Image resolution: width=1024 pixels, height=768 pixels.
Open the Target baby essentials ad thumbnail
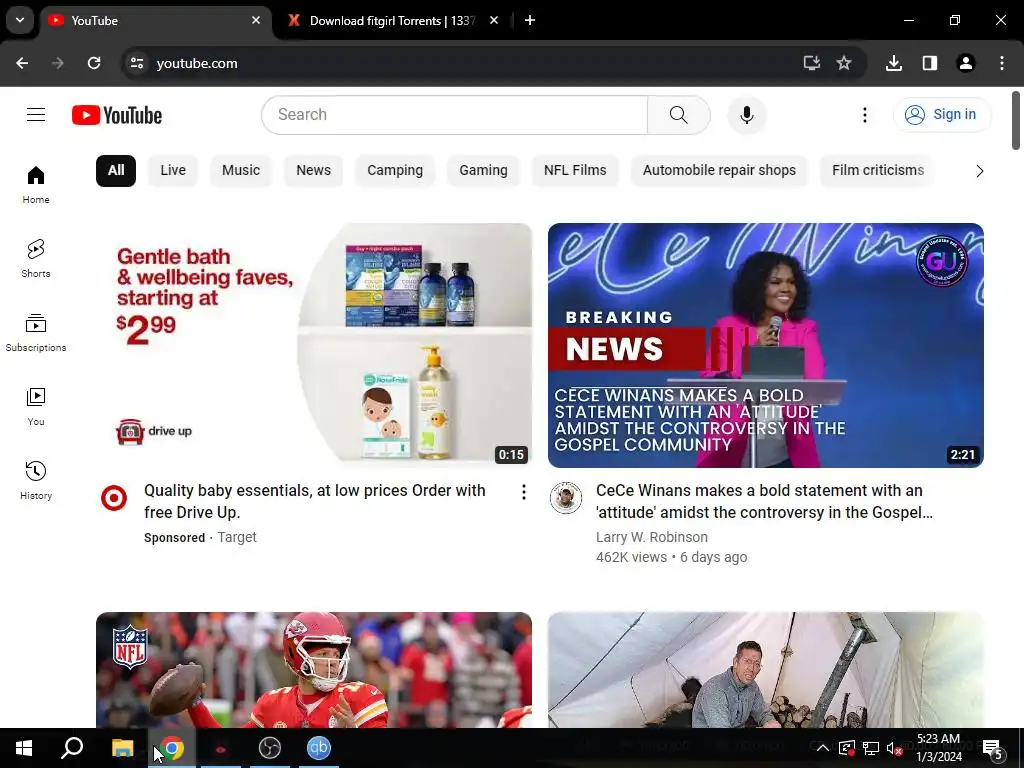point(314,345)
